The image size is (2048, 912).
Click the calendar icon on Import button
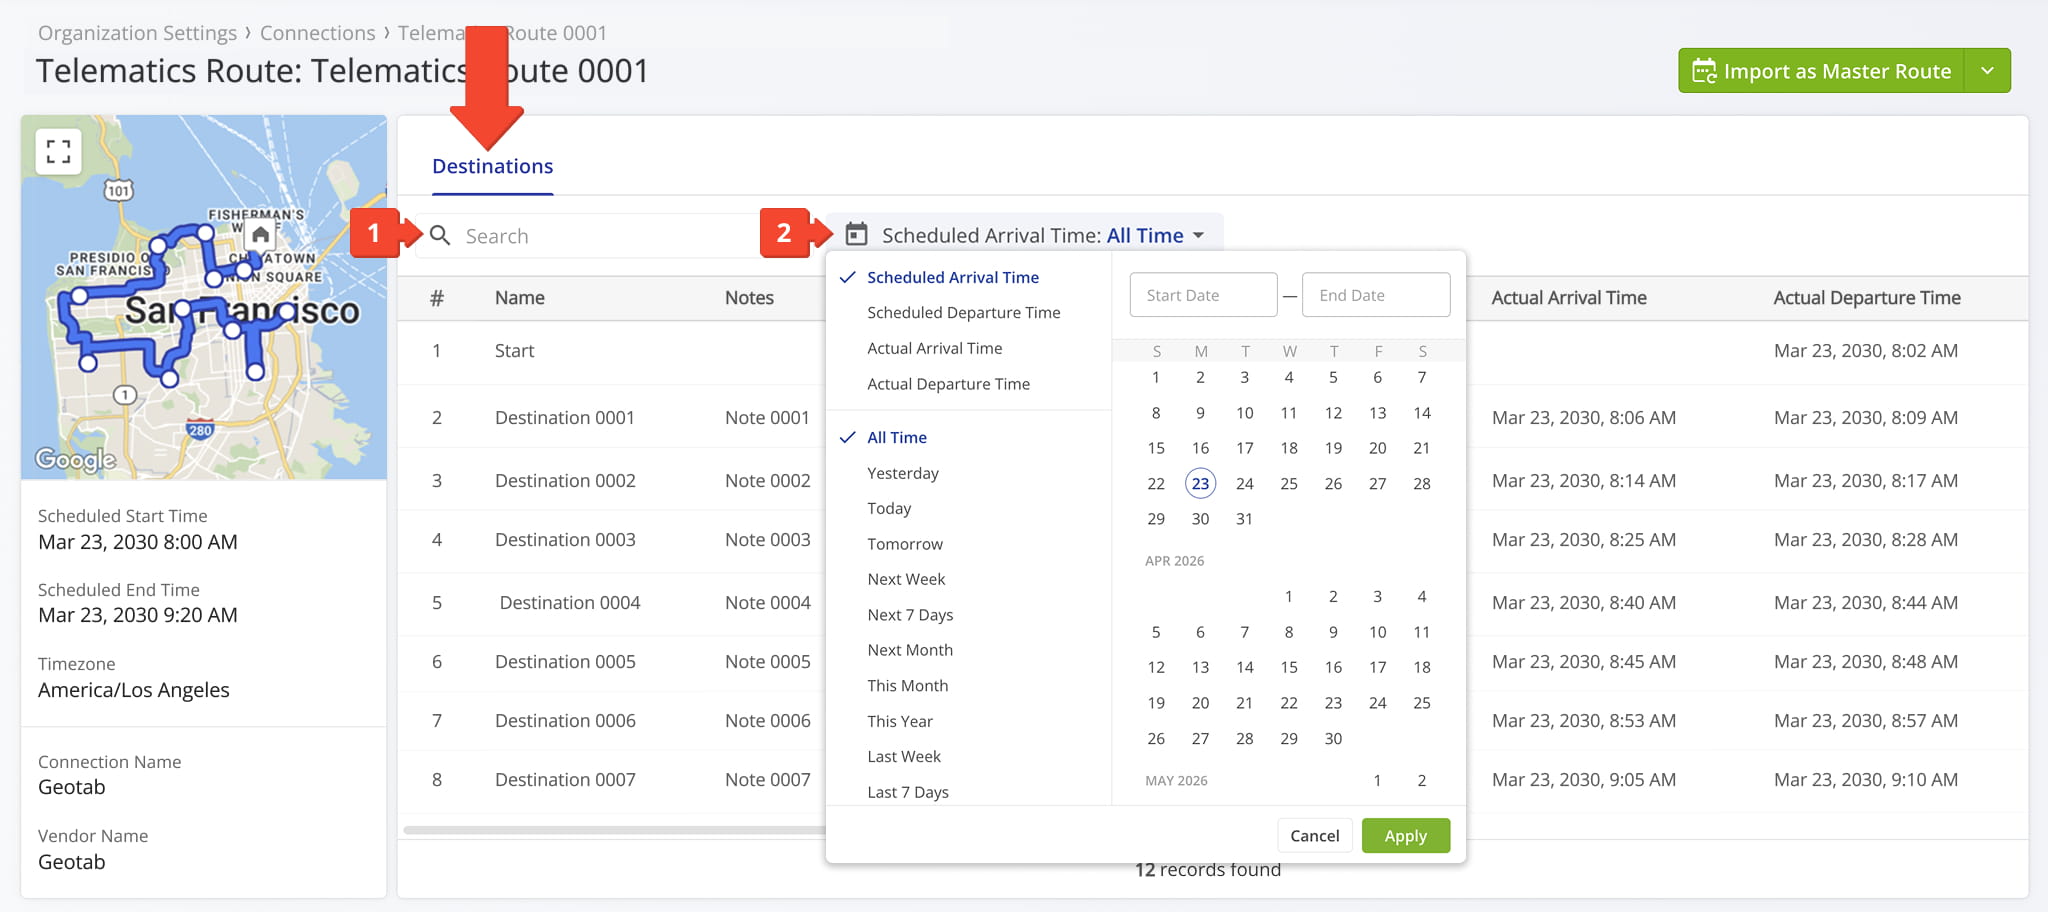pyautogui.click(x=1704, y=71)
